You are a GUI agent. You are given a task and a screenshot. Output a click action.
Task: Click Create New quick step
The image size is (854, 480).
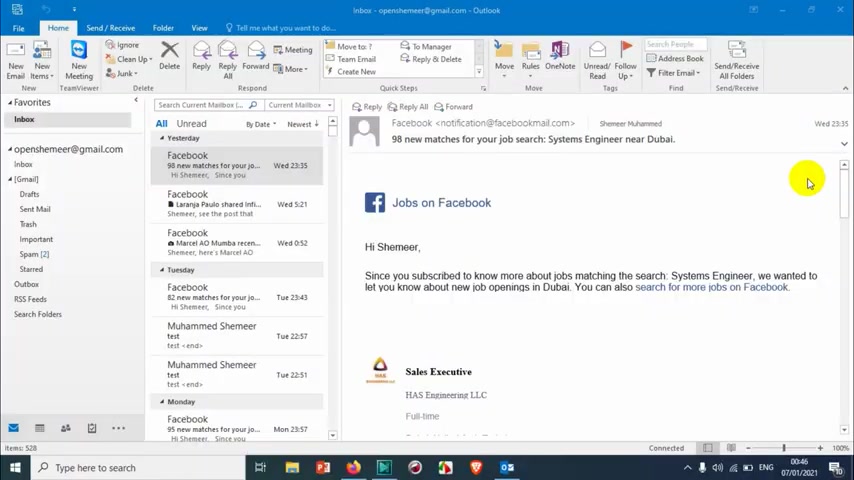click(351, 71)
